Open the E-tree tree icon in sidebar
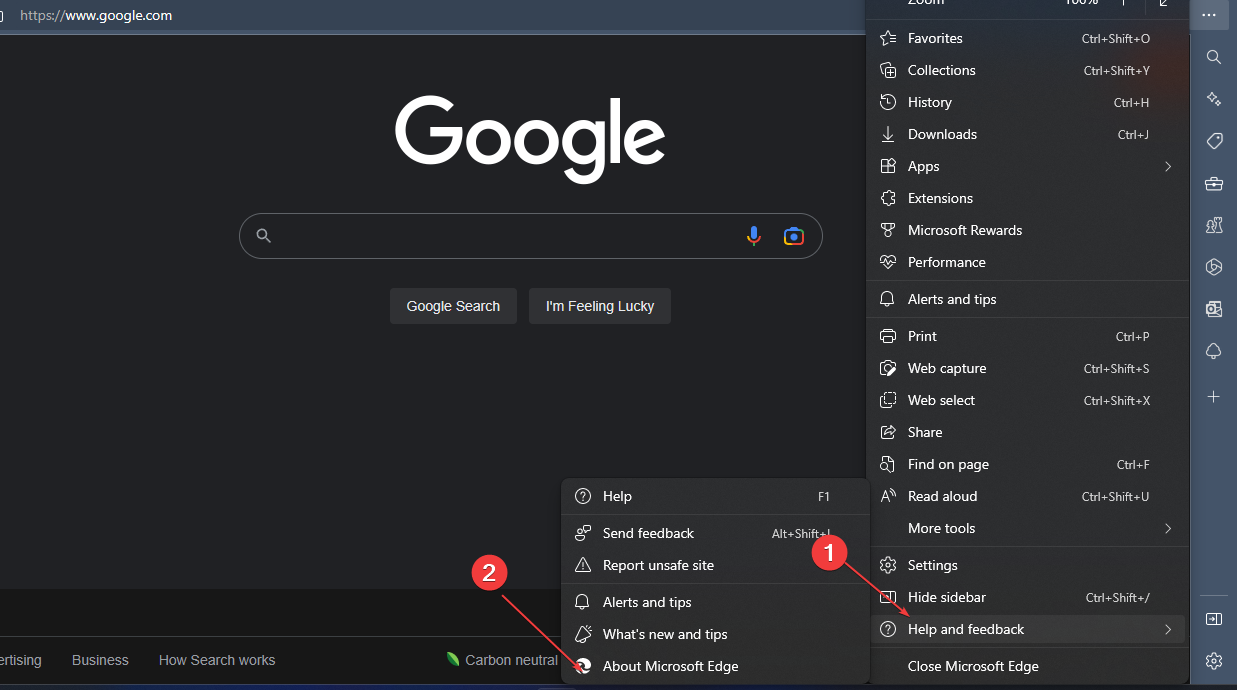This screenshot has height=690, width=1237. (x=1213, y=351)
